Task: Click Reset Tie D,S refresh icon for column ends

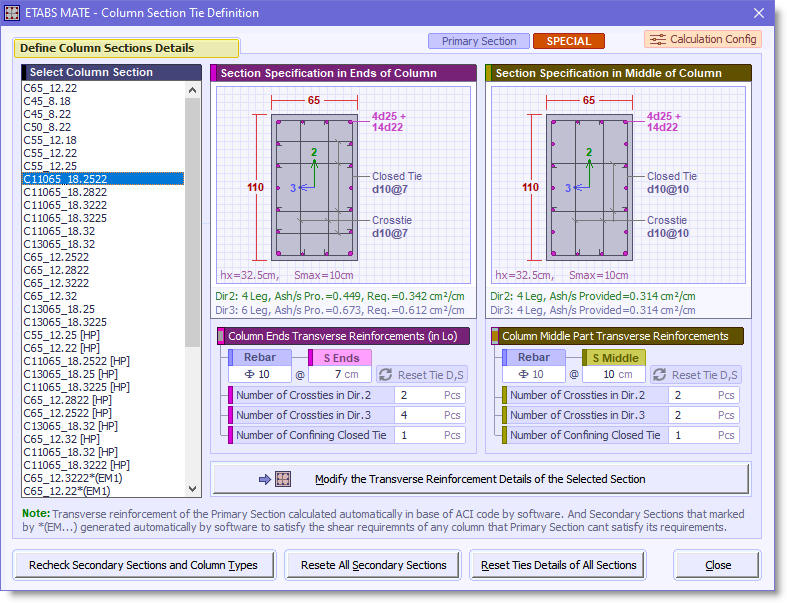Action: click(x=385, y=375)
